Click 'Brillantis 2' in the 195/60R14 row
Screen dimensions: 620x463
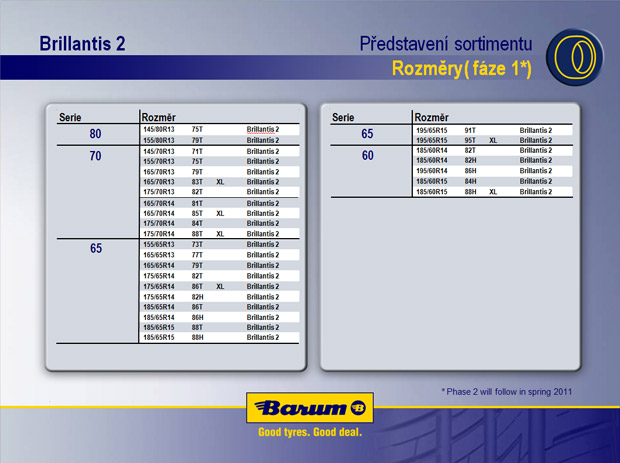coord(536,171)
